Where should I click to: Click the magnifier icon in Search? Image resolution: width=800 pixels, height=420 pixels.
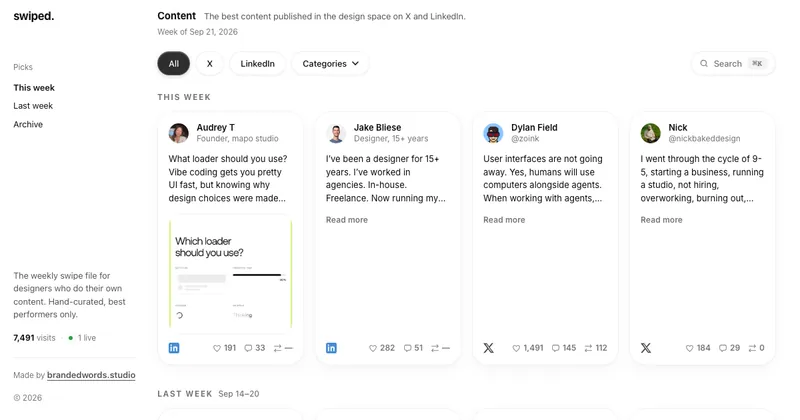click(x=704, y=63)
